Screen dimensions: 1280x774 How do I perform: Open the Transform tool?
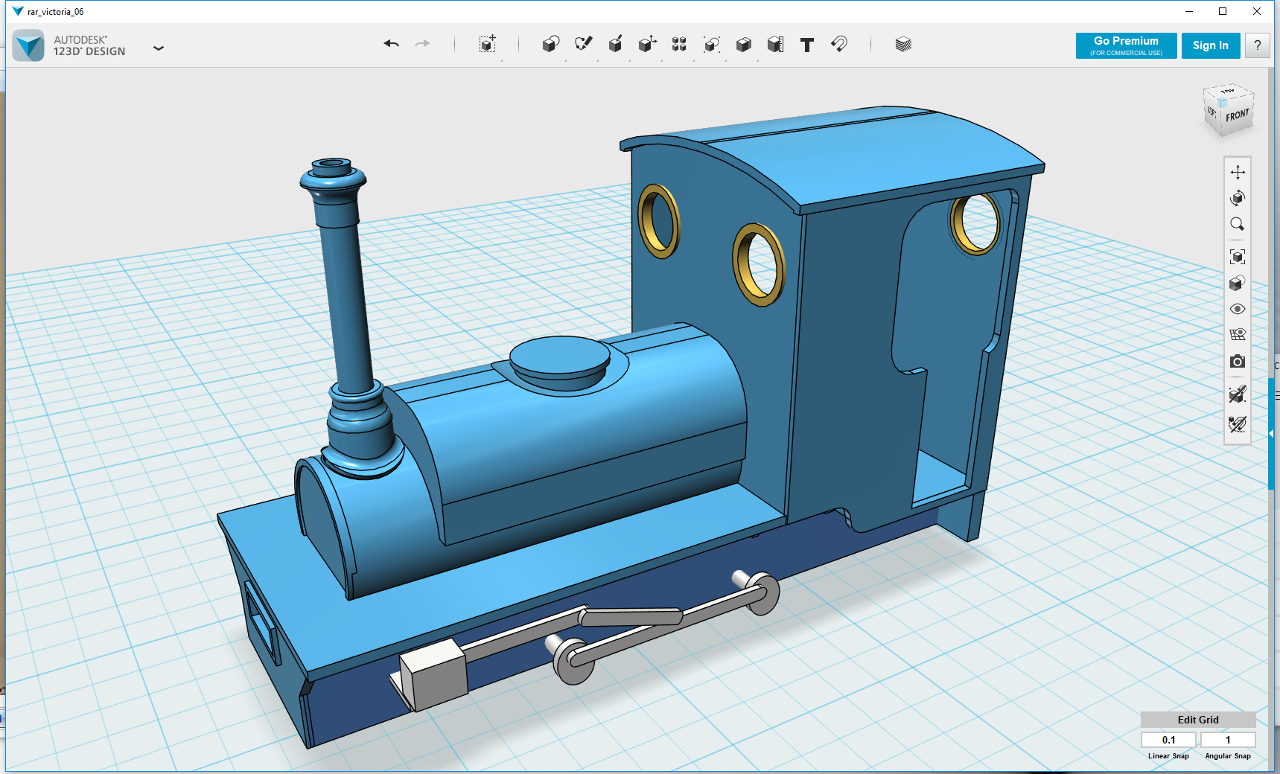(x=487, y=44)
